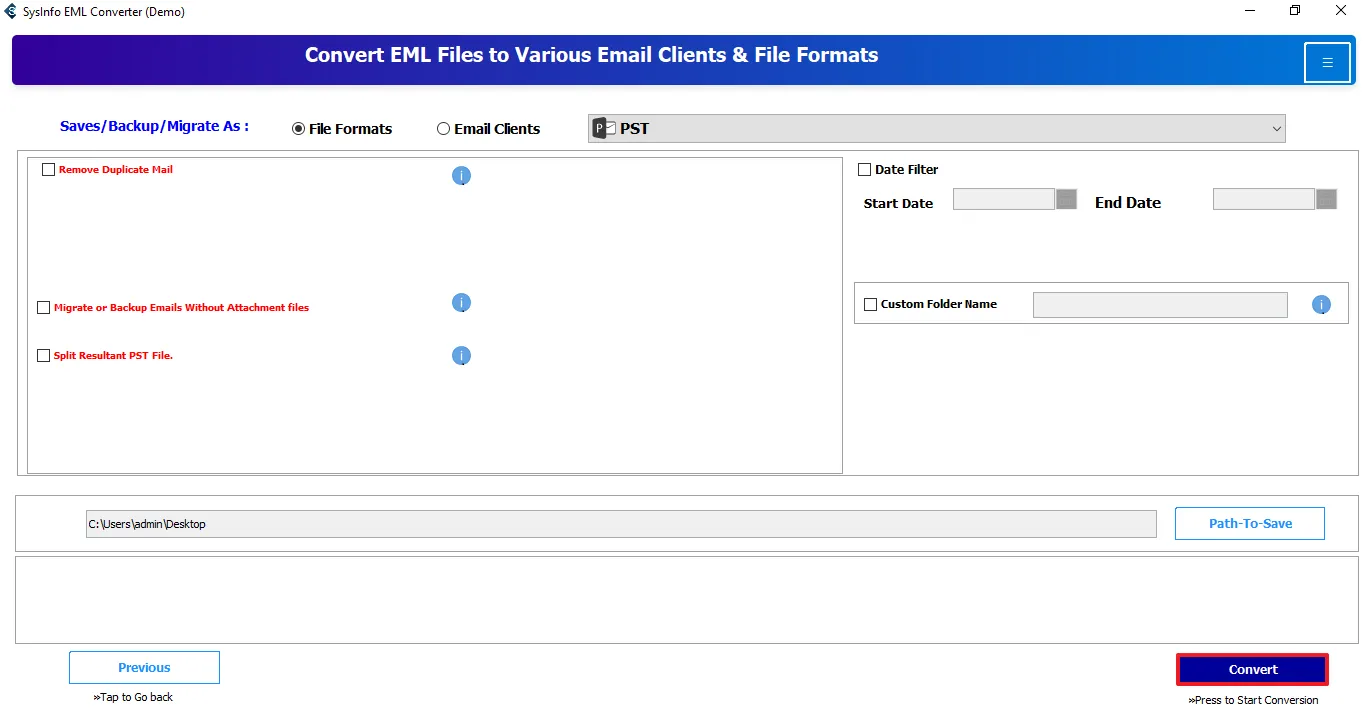This screenshot has width=1366, height=728.
Task: Click the Custom Folder Name text field
Action: pyautogui.click(x=1159, y=305)
